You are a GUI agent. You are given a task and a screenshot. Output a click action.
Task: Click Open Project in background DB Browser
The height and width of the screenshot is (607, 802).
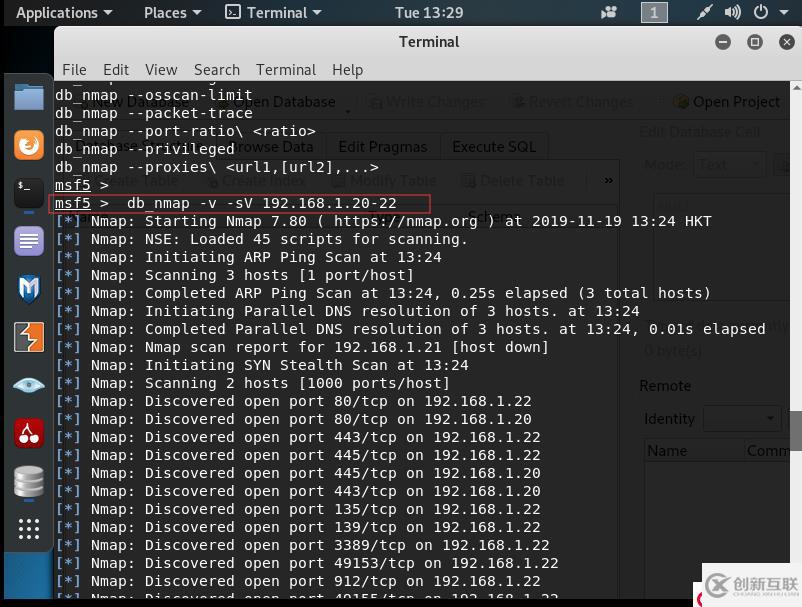[727, 102]
